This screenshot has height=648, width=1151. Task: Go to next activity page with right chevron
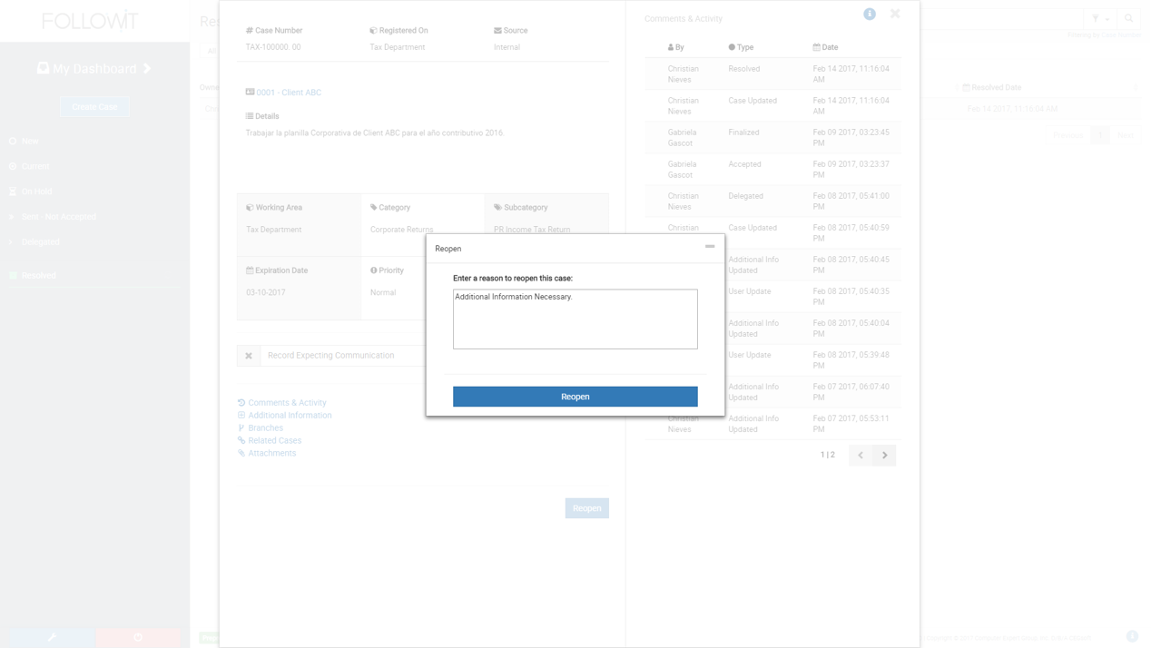click(x=884, y=455)
